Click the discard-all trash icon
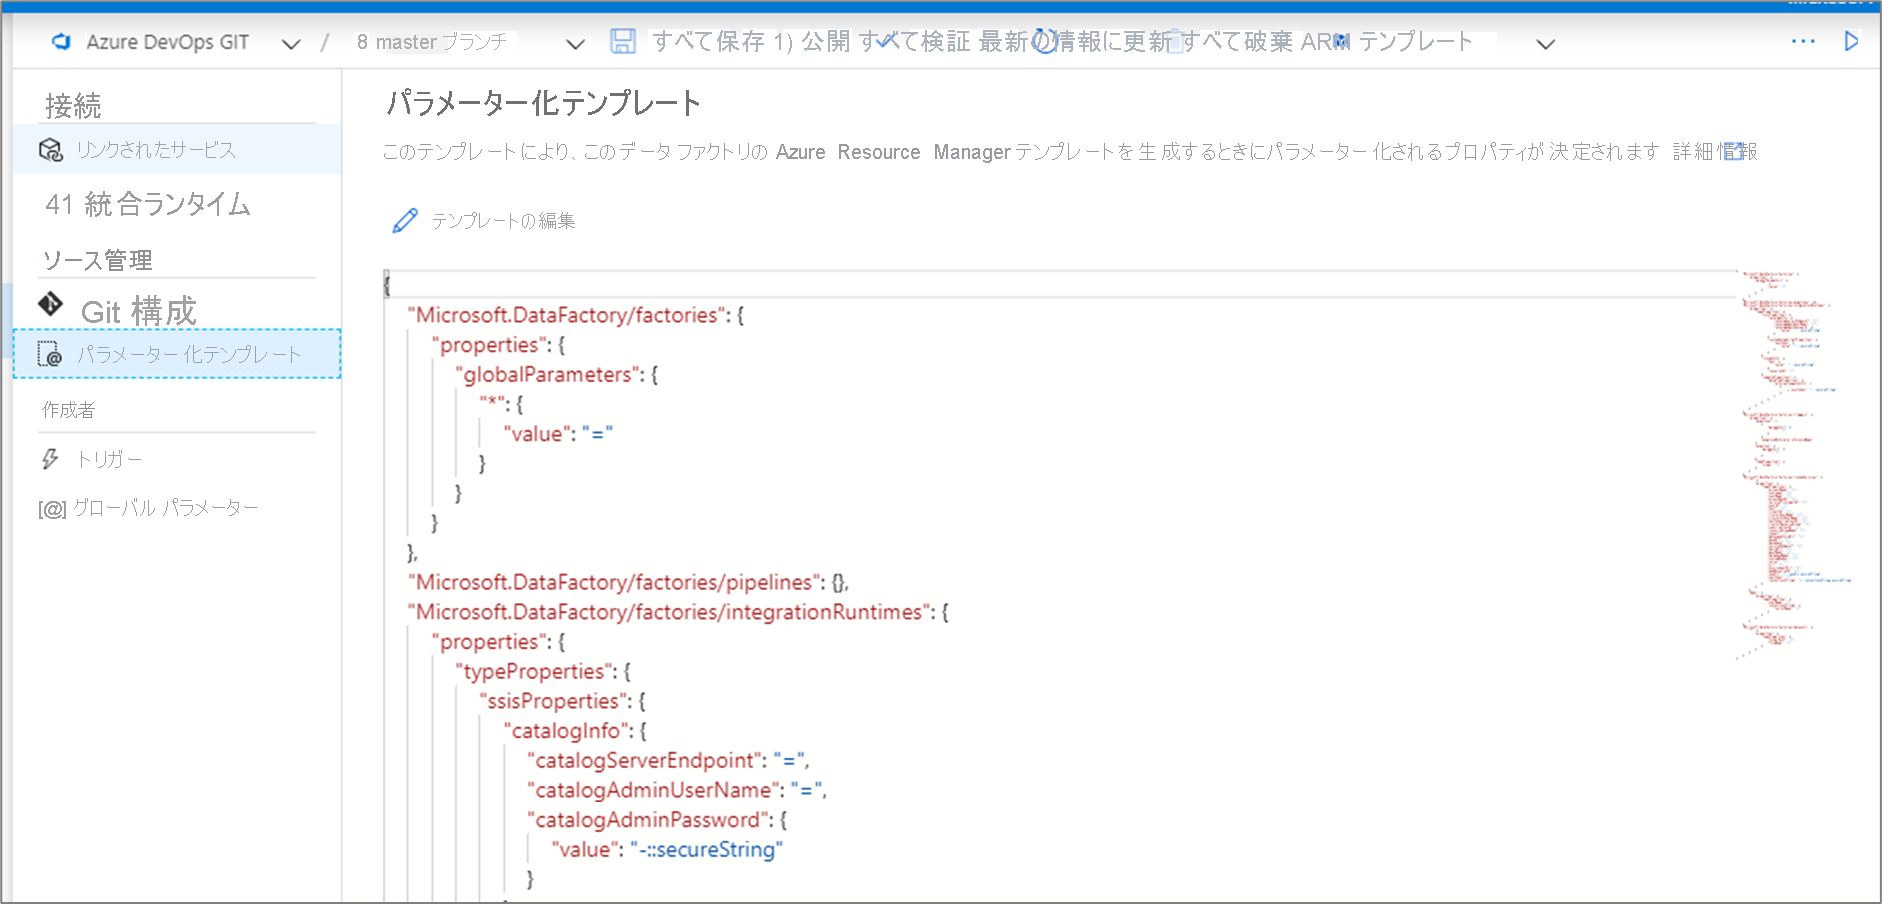Screen dimensions: 1882x904 coord(1175,42)
